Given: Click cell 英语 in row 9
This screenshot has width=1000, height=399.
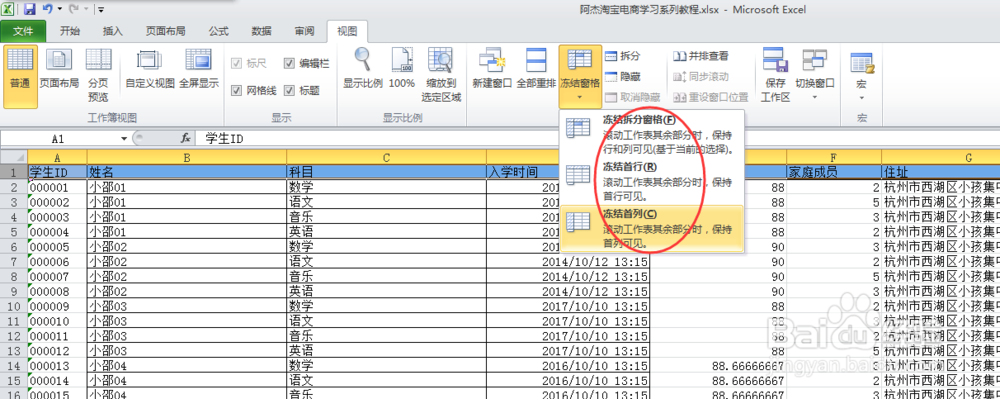Looking at the screenshot, I should [x=386, y=291].
